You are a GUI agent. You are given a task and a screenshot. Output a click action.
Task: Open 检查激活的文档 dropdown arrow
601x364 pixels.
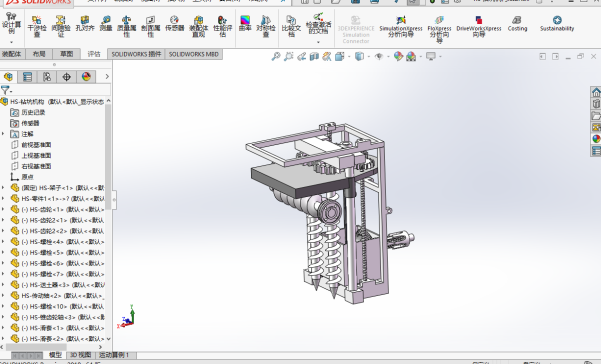(318, 42)
